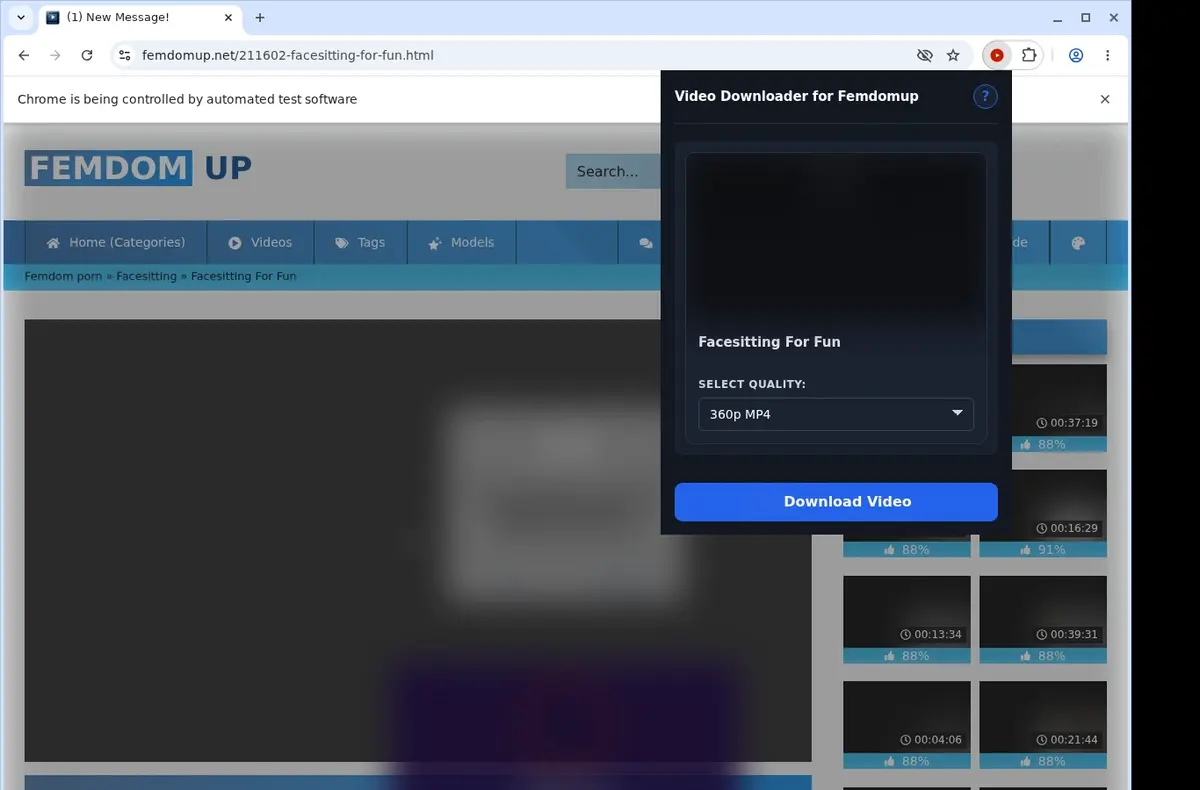Focus the site Search... field
Image resolution: width=1200 pixels, height=790 pixels.
click(614, 171)
